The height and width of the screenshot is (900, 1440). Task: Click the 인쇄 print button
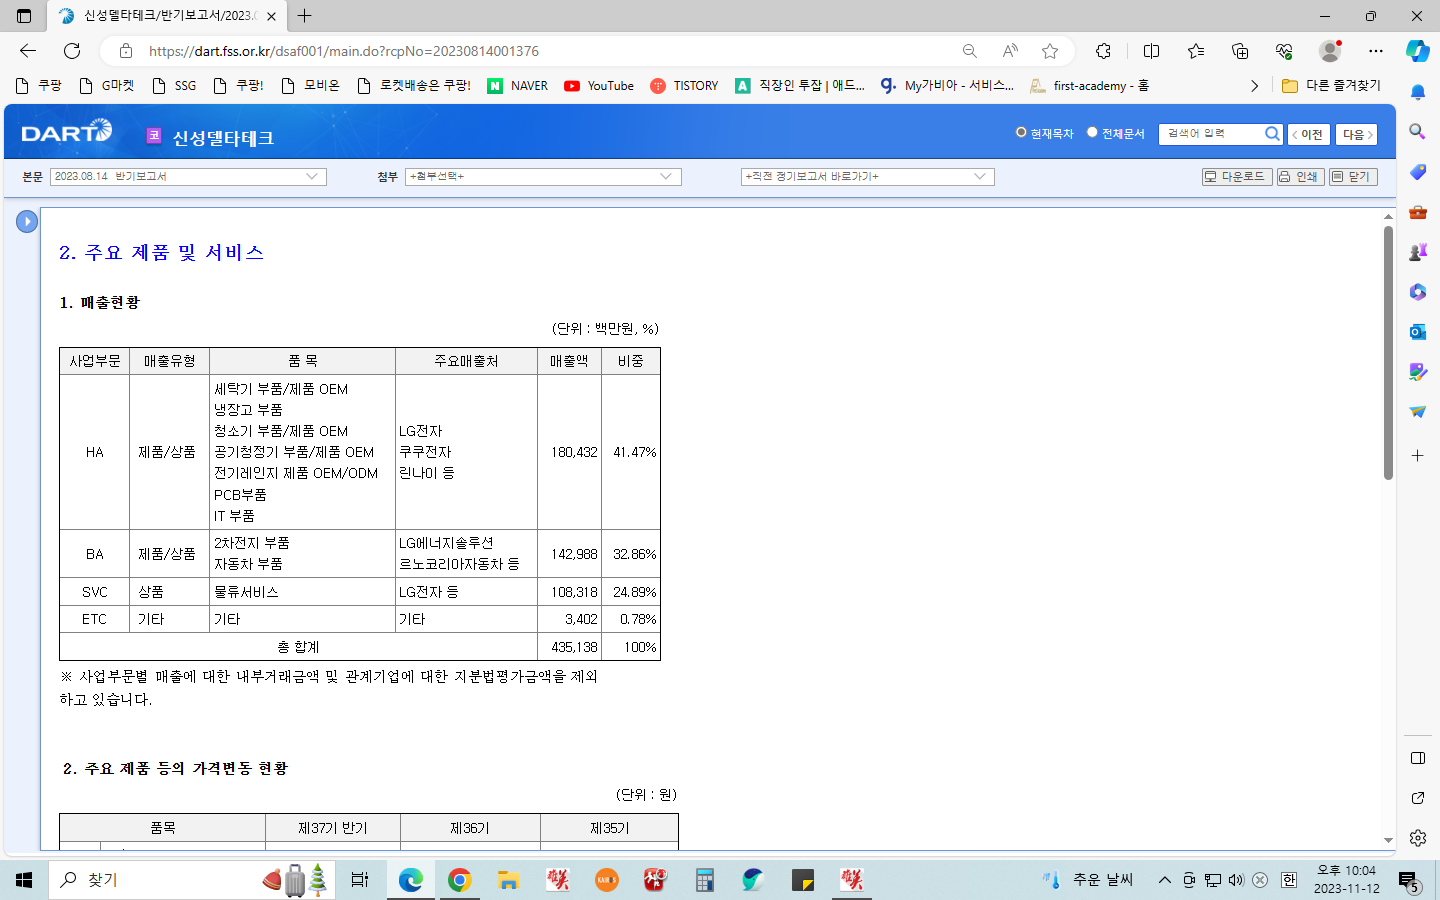(x=1300, y=176)
